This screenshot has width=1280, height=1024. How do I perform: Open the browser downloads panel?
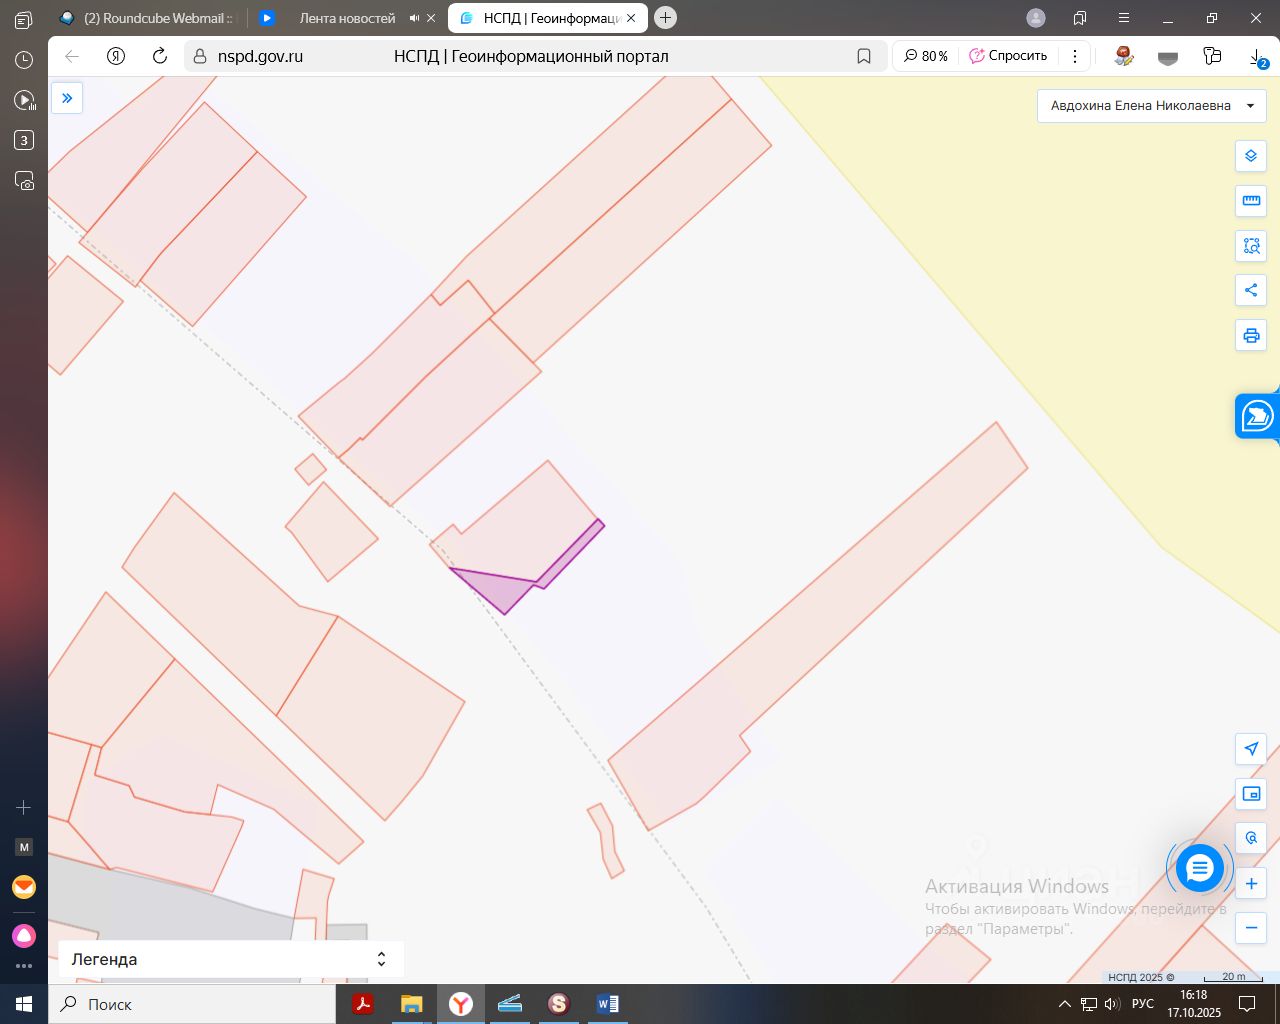pos(1258,57)
